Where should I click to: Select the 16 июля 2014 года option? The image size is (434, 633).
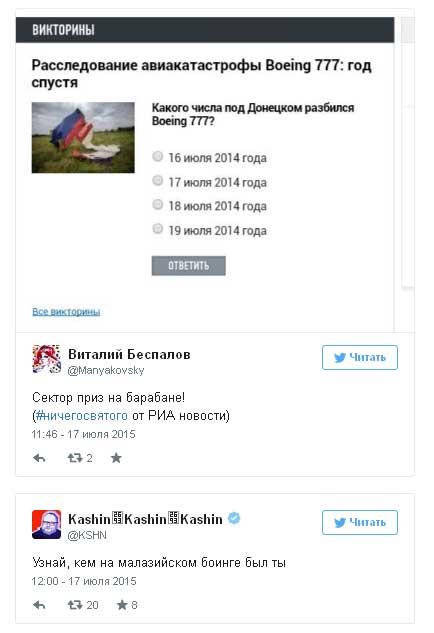[x=157, y=156]
